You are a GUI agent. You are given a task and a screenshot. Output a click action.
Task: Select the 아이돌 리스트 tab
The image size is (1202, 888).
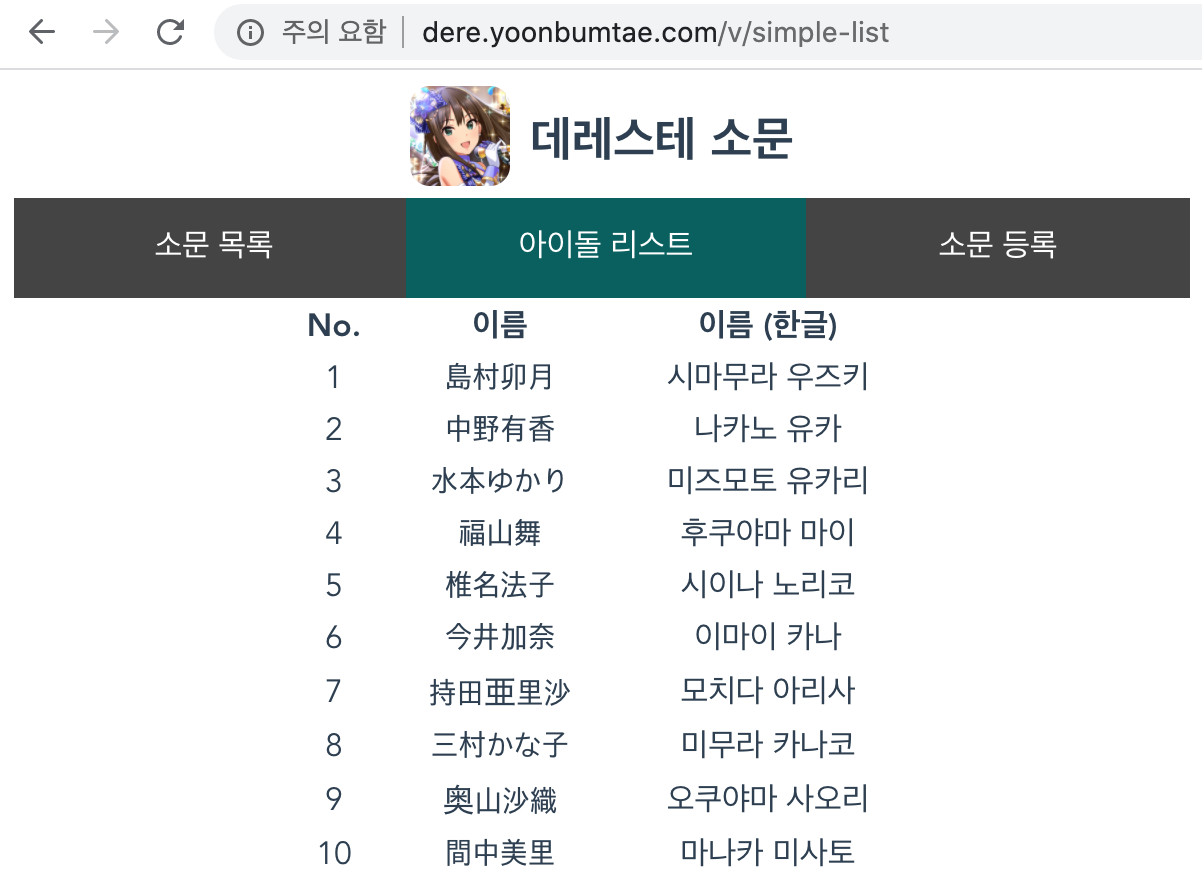pos(605,245)
